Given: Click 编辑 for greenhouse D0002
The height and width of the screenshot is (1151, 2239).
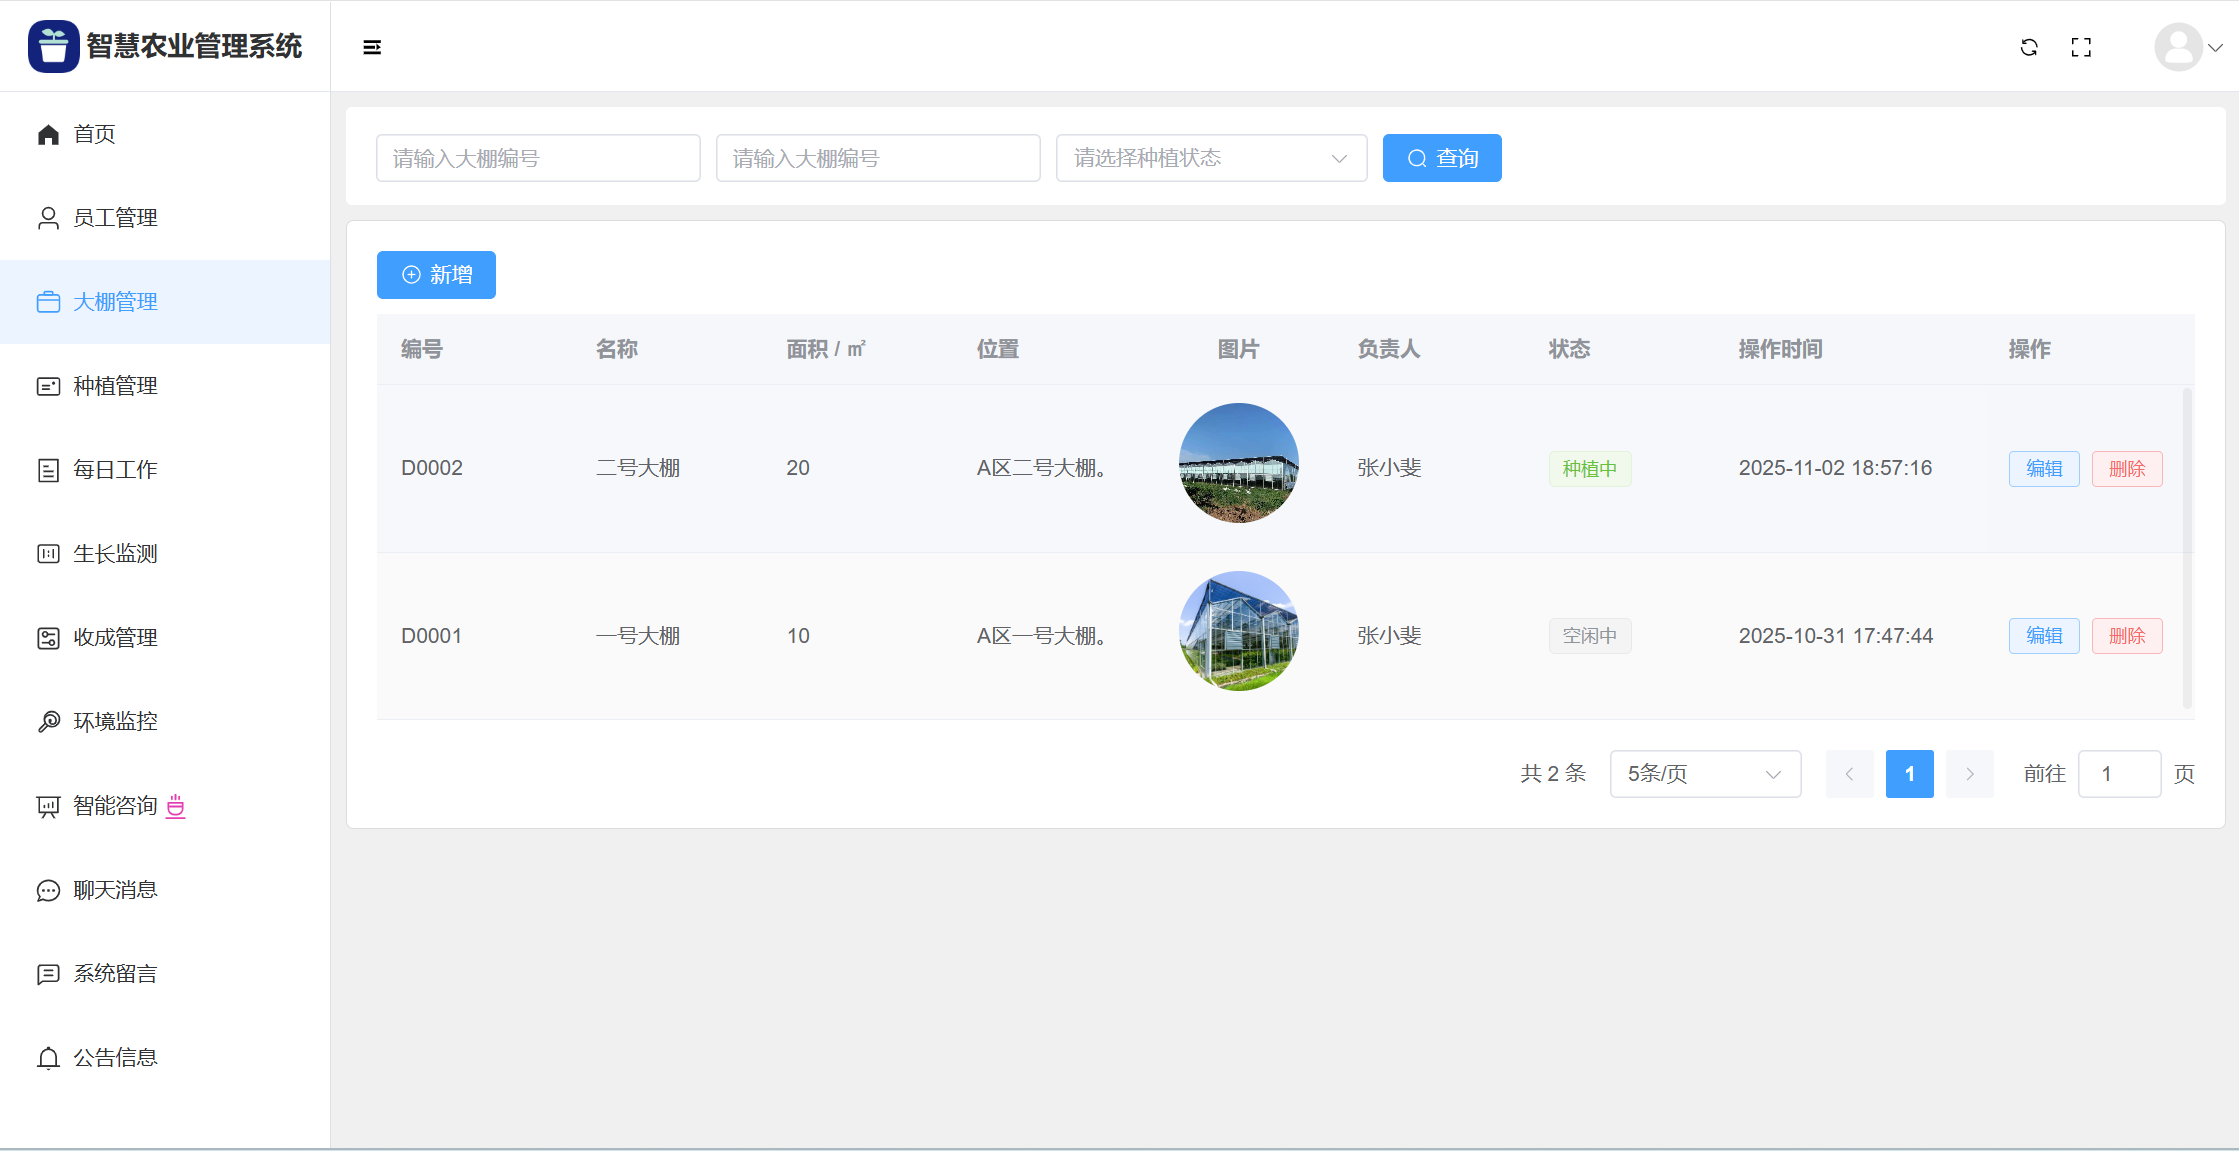Looking at the screenshot, I should (2043, 469).
